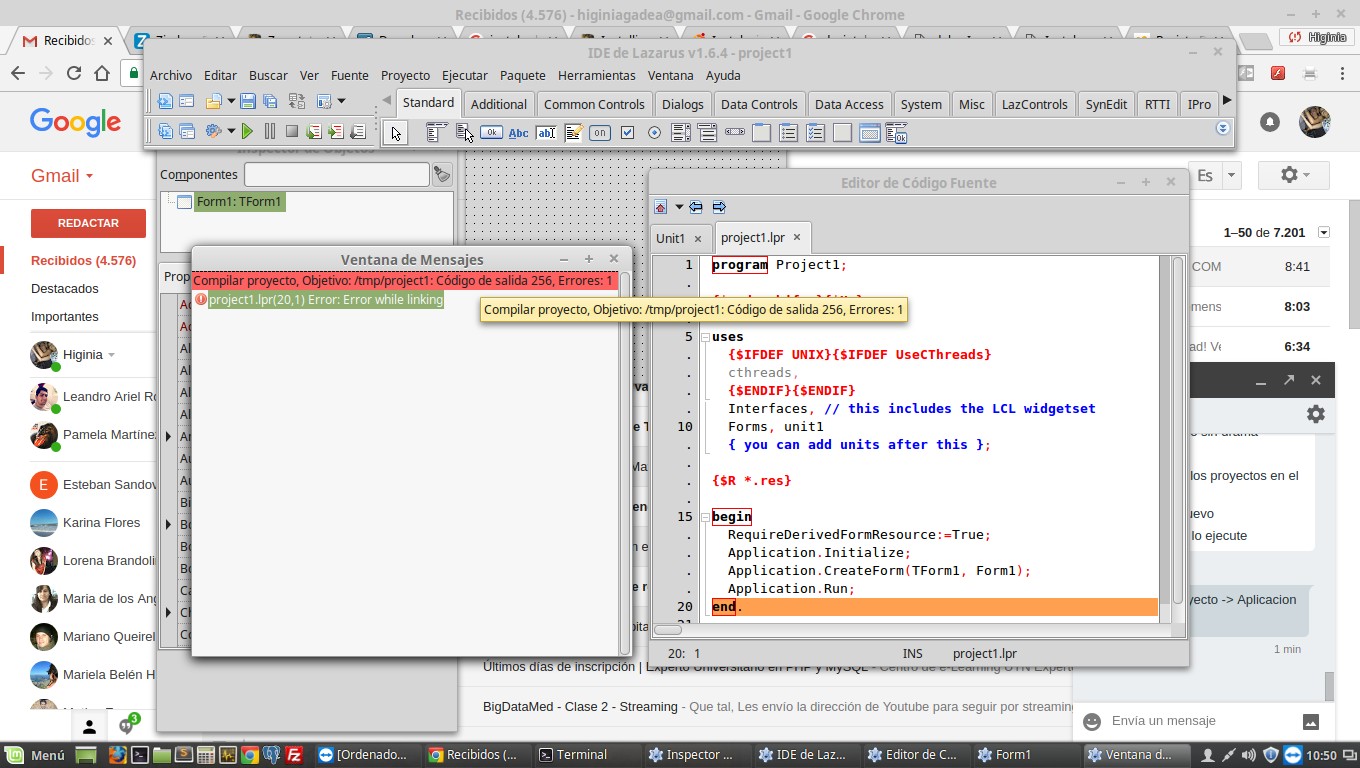1360x768 pixels.
Task: Select the TComboBox component icon
Action: click(708, 132)
